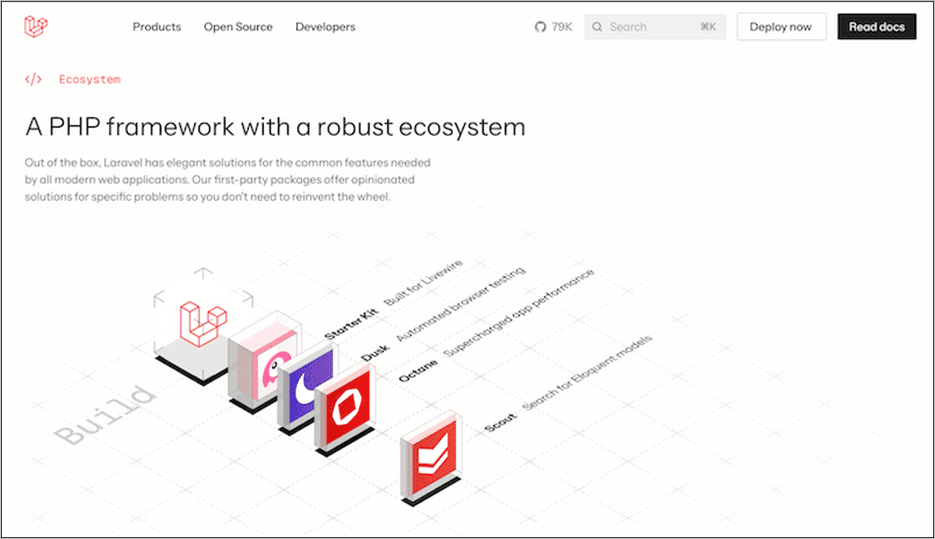Image resolution: width=935 pixels, height=539 pixels.
Task: Click the ⌘K shortcut hint in search
Action: click(708, 27)
